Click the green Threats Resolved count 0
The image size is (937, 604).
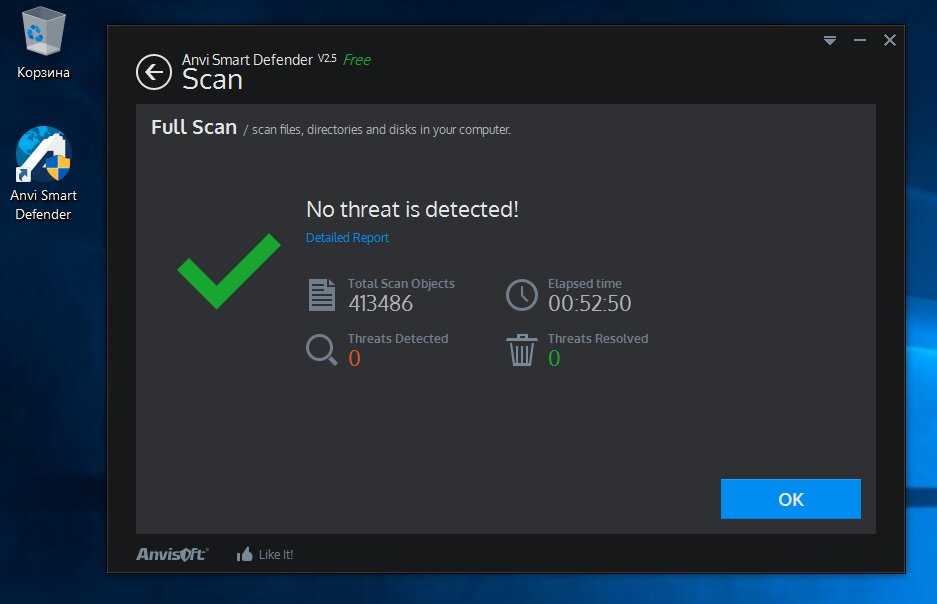554,358
